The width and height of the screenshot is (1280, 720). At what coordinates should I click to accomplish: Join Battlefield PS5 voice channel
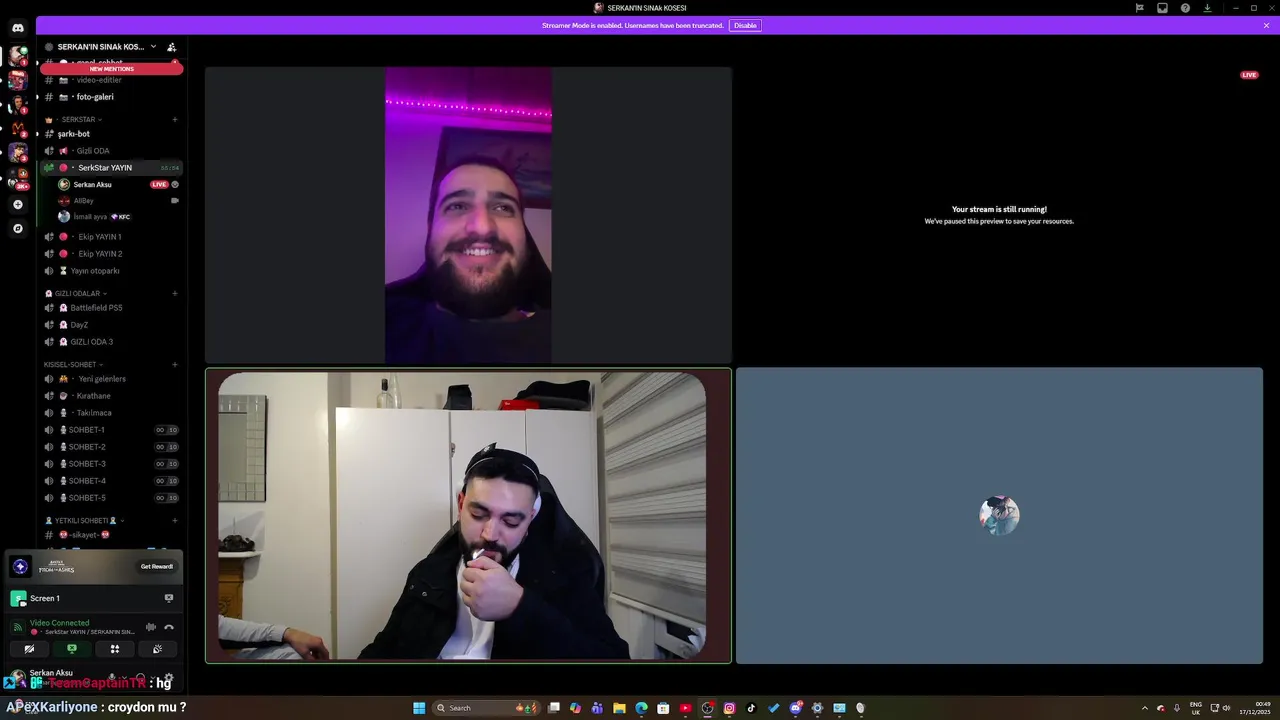pos(112,308)
